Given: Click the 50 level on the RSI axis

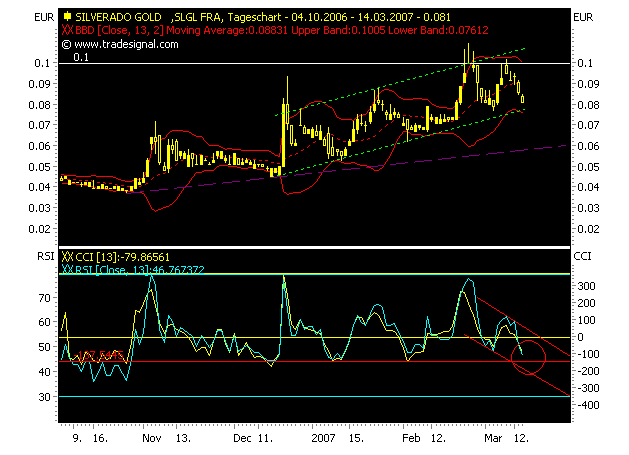Looking at the screenshot, I should click(45, 347).
